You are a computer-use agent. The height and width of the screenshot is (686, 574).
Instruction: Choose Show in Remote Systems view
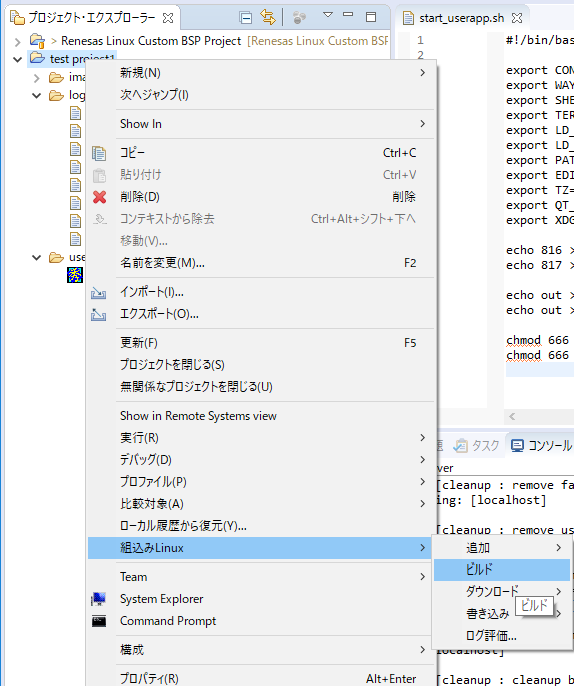[x=262, y=416]
